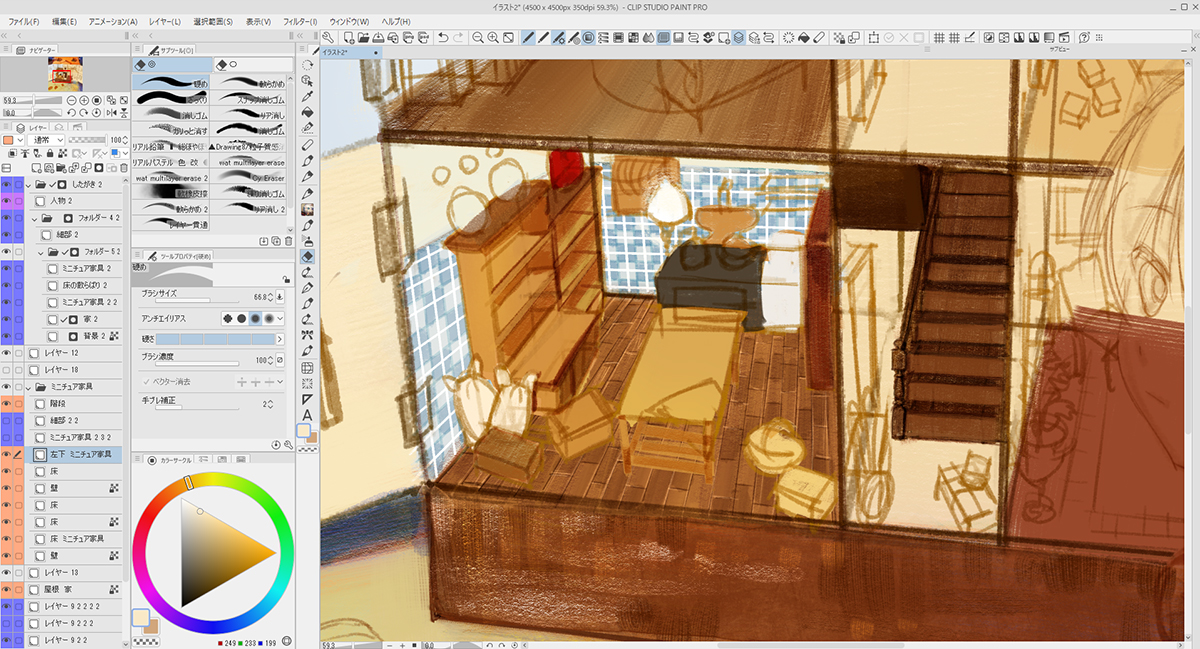Select the 軟らかめ 2 eraser sub tool
This screenshot has width=1200, height=649.
172,209
